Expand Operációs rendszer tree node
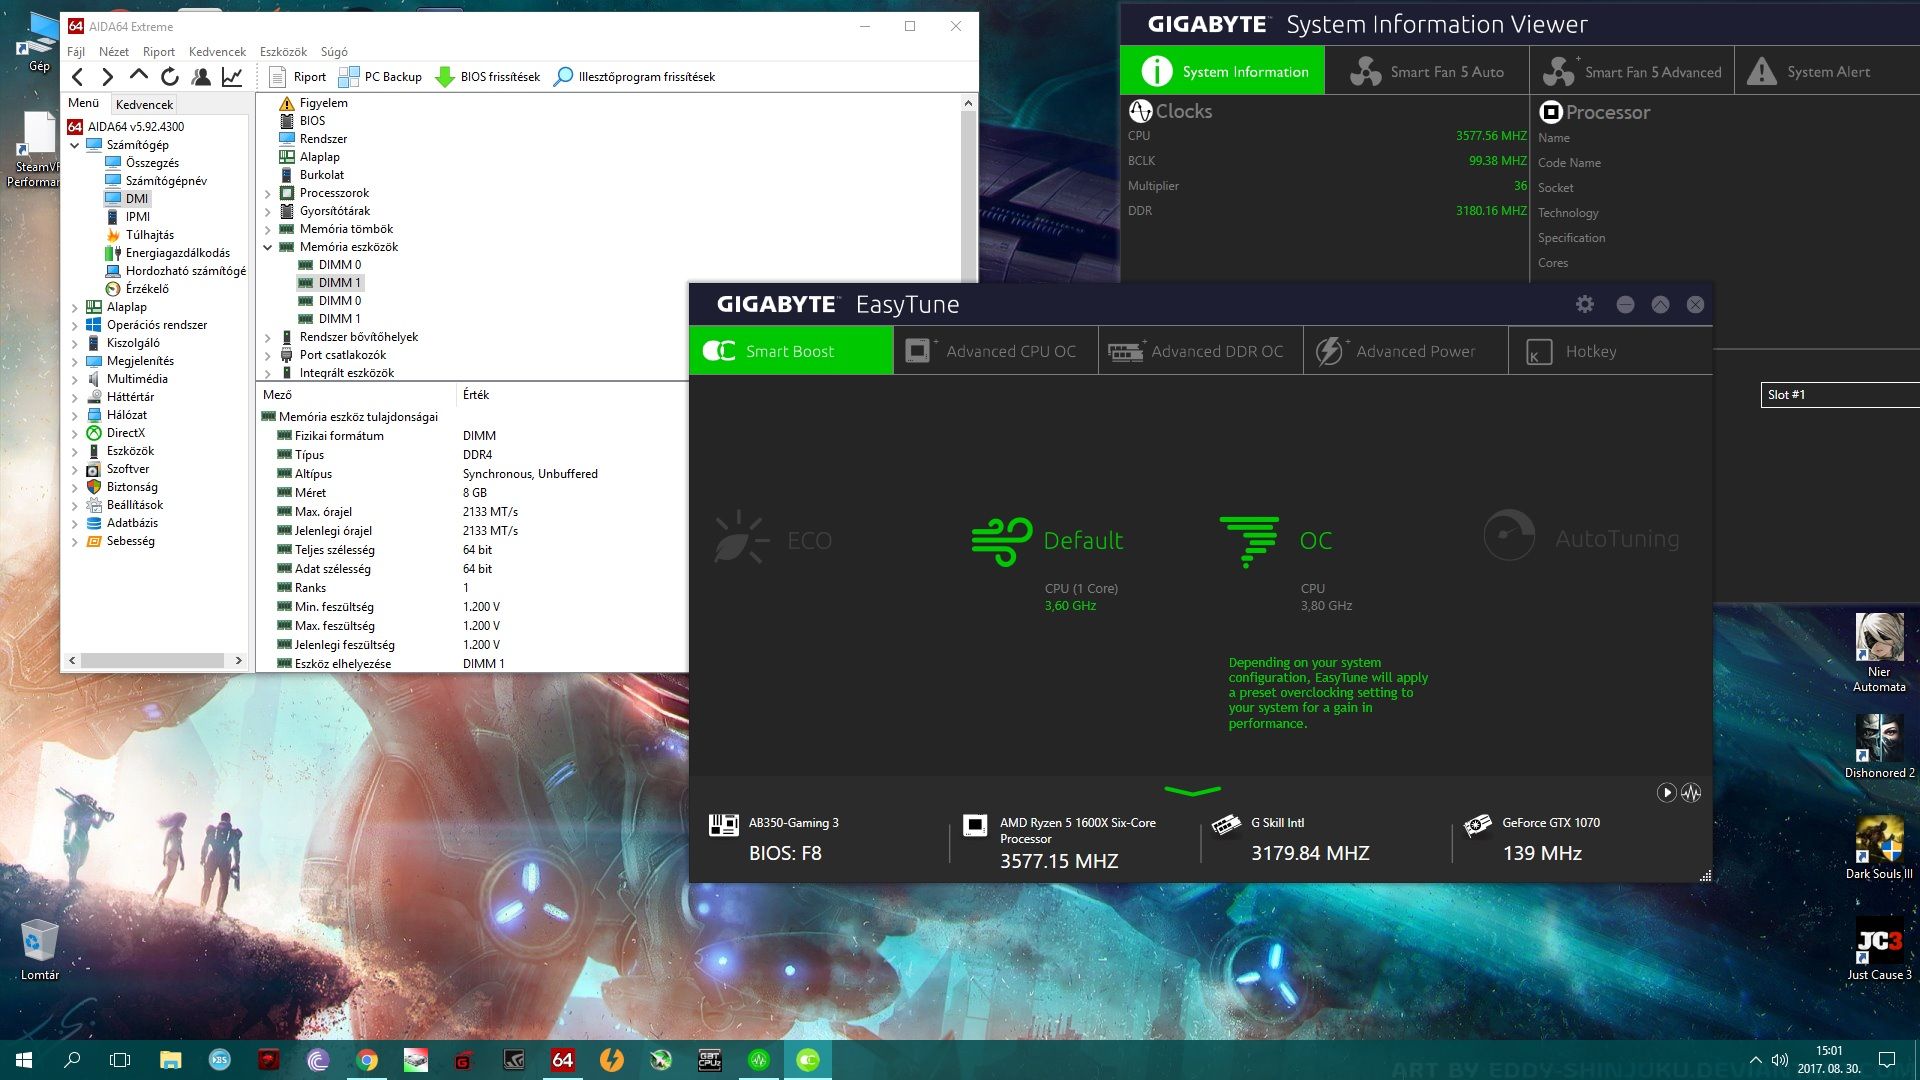1920x1080 pixels. point(74,326)
